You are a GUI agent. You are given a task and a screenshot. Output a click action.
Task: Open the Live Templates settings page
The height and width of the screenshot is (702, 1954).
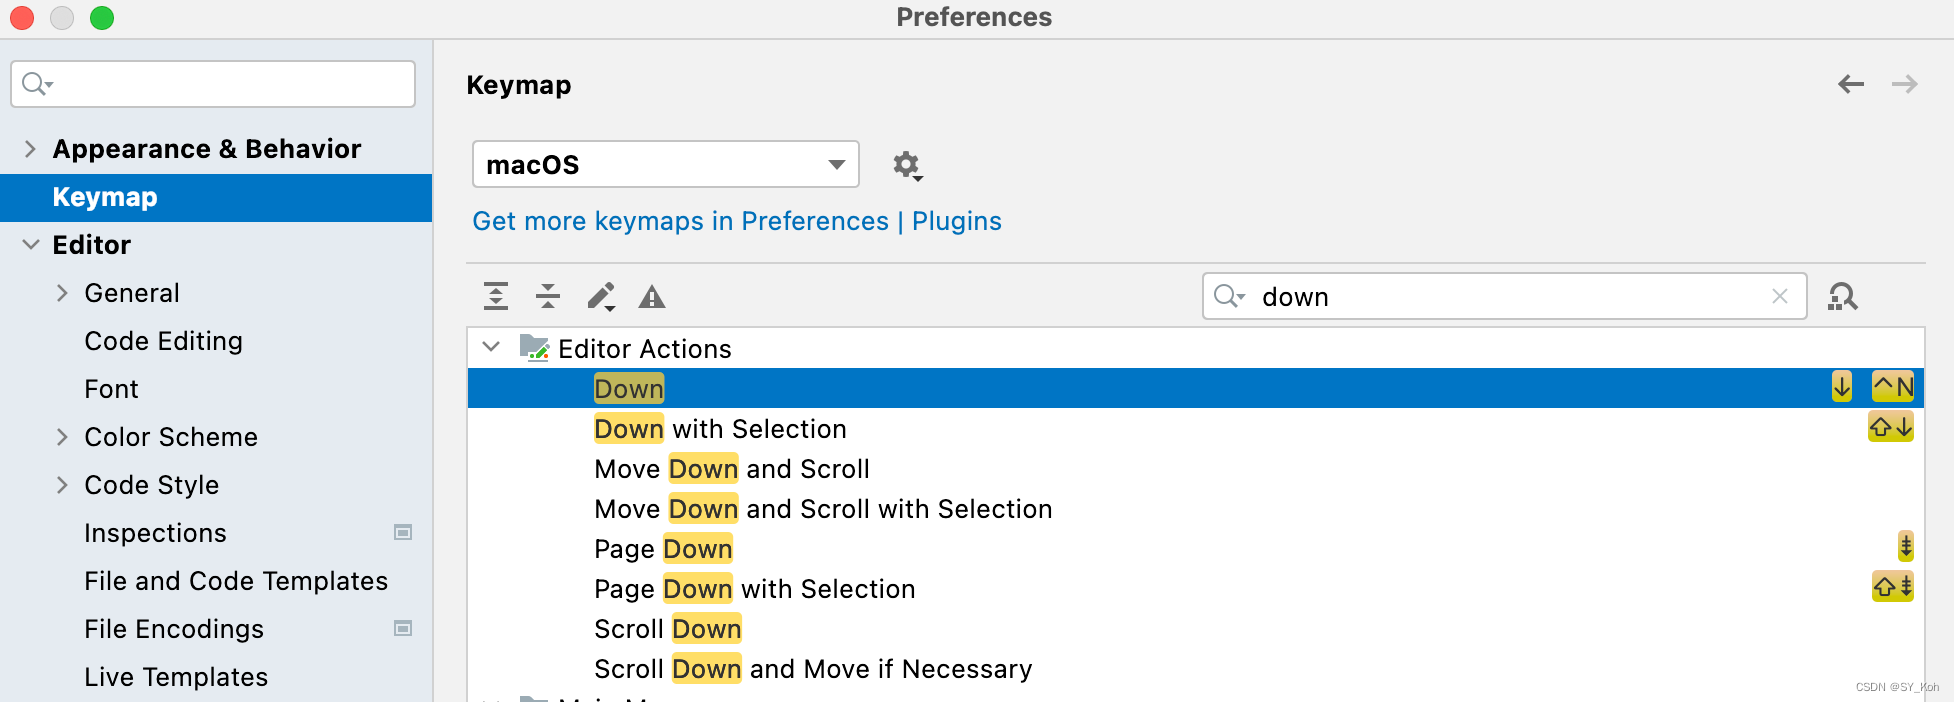click(x=176, y=677)
